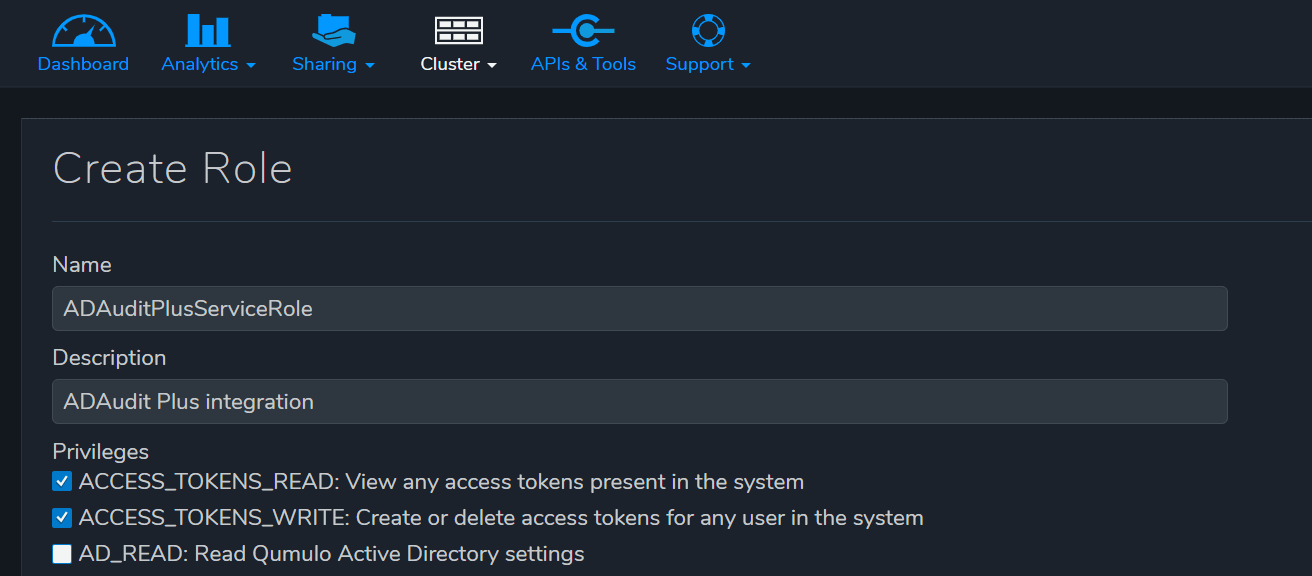
Task: Open the APIs & Tools menu item
Action: click(x=583, y=64)
